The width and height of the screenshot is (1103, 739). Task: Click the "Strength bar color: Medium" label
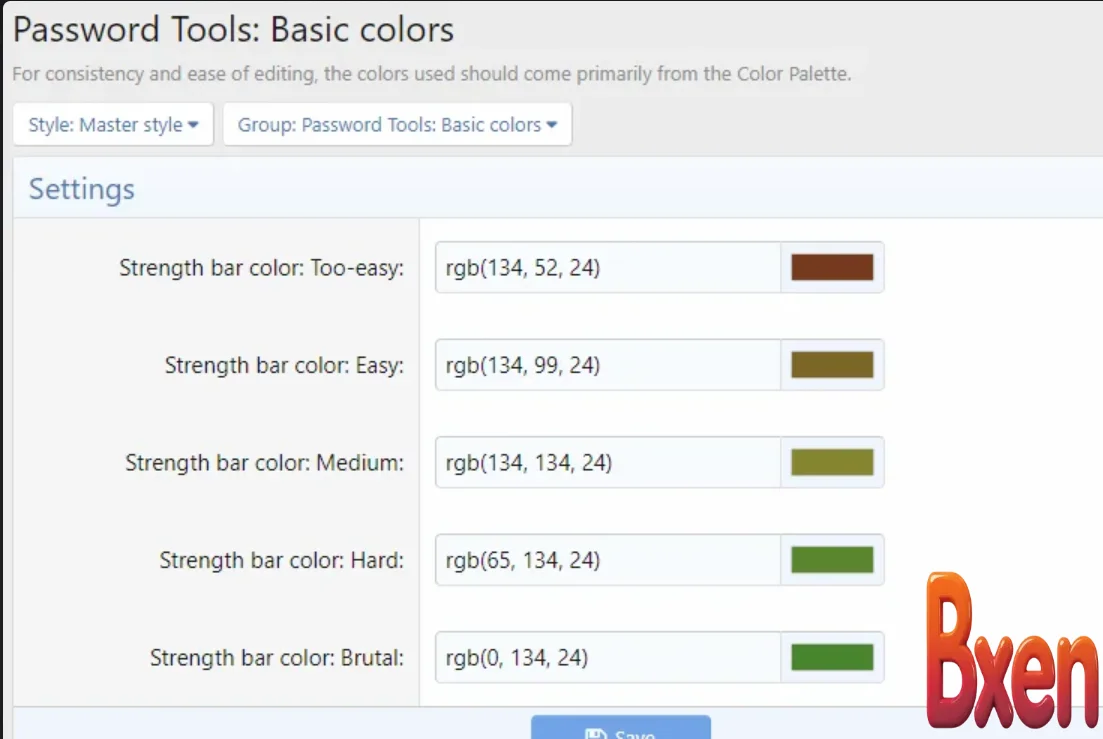264,463
